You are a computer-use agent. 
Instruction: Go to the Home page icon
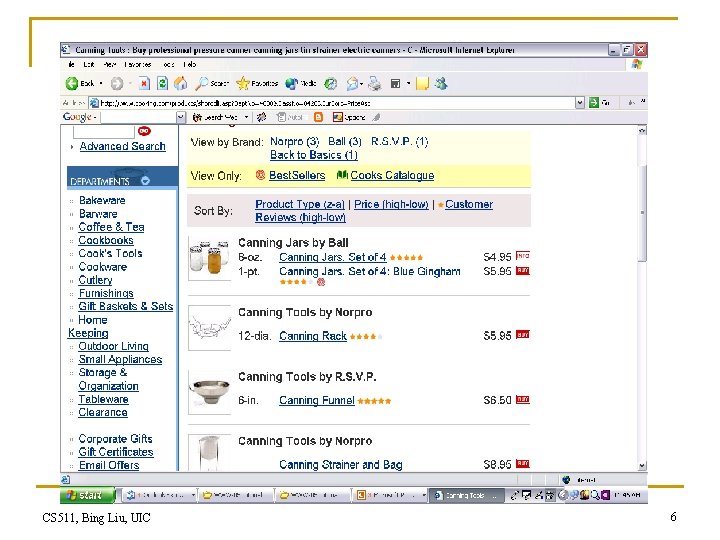180,83
